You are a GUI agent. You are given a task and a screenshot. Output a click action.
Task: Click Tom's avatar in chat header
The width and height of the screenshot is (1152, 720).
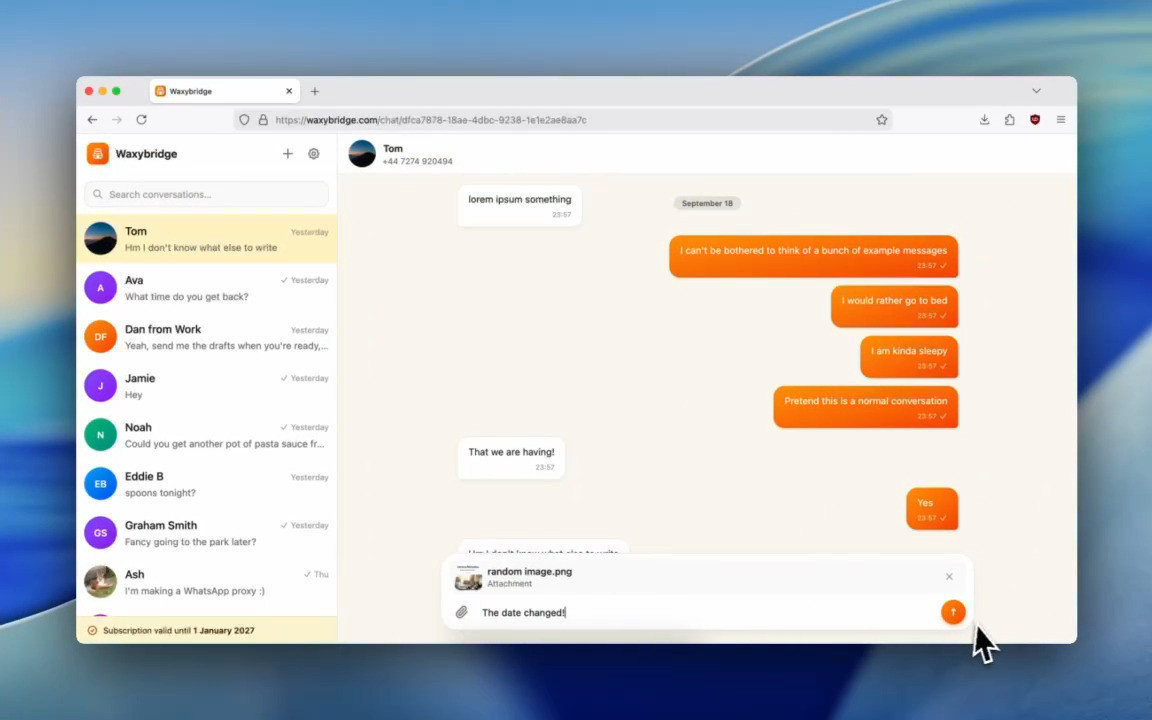[361, 154]
